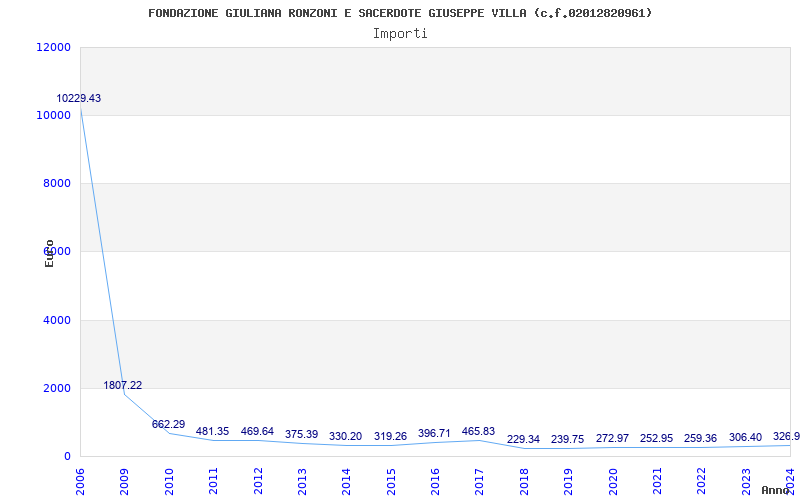
Task: Select the 272.97 data label
Action: pyautogui.click(x=612, y=438)
